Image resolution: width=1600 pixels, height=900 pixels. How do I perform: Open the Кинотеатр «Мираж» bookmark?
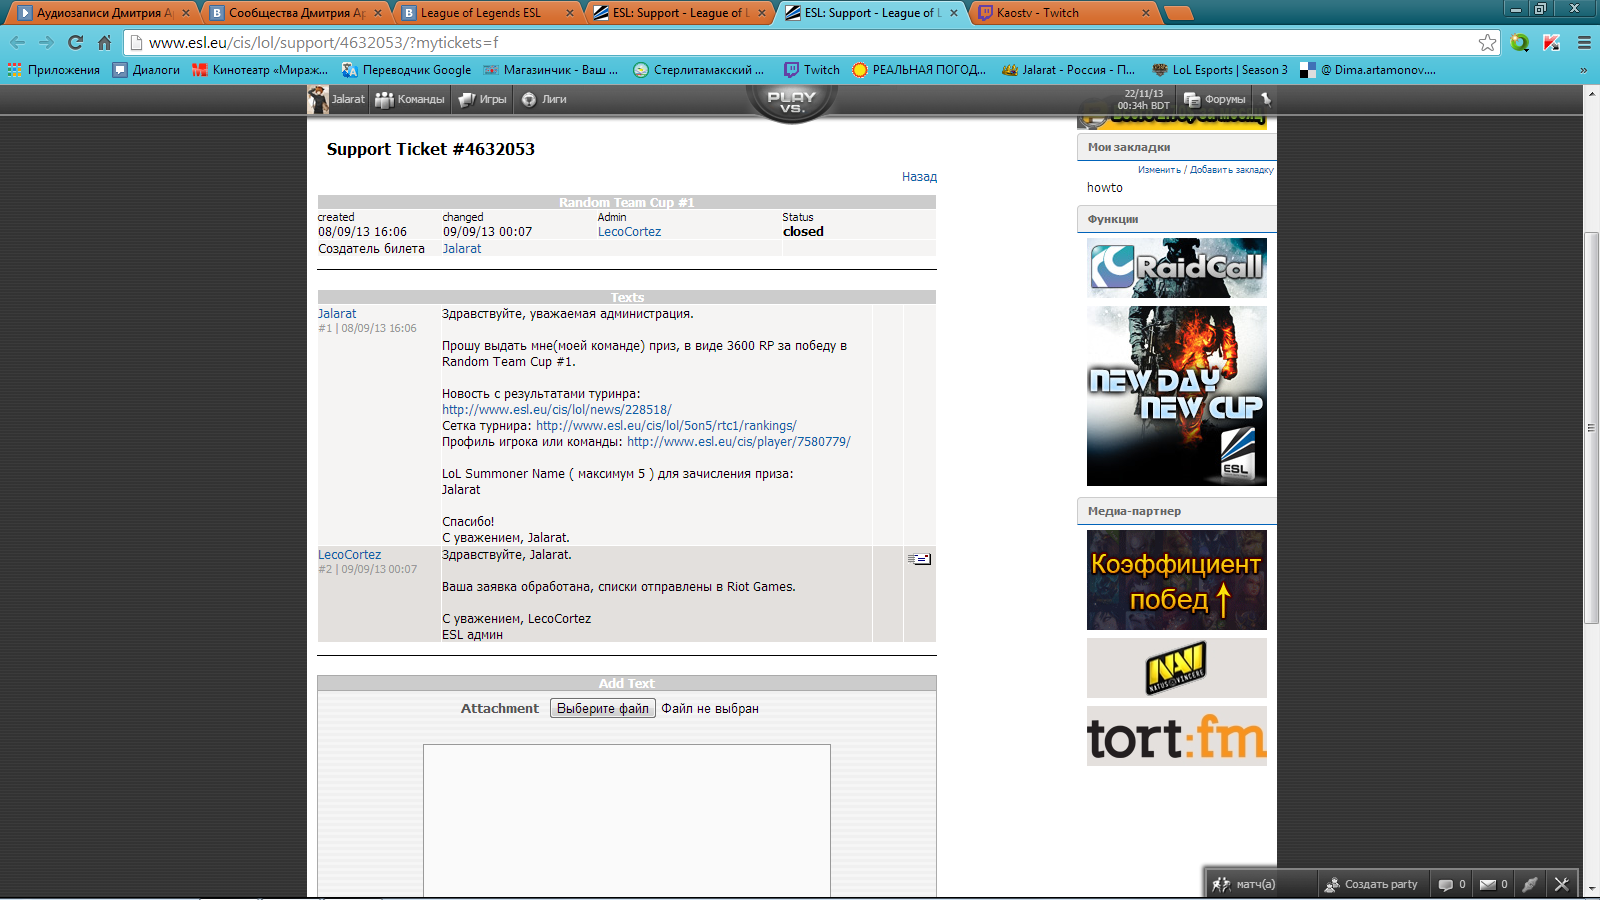tap(260, 70)
